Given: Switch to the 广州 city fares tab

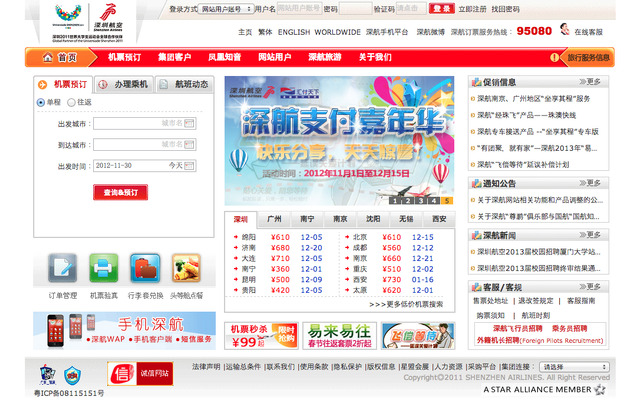Looking at the screenshot, I should [x=274, y=219].
